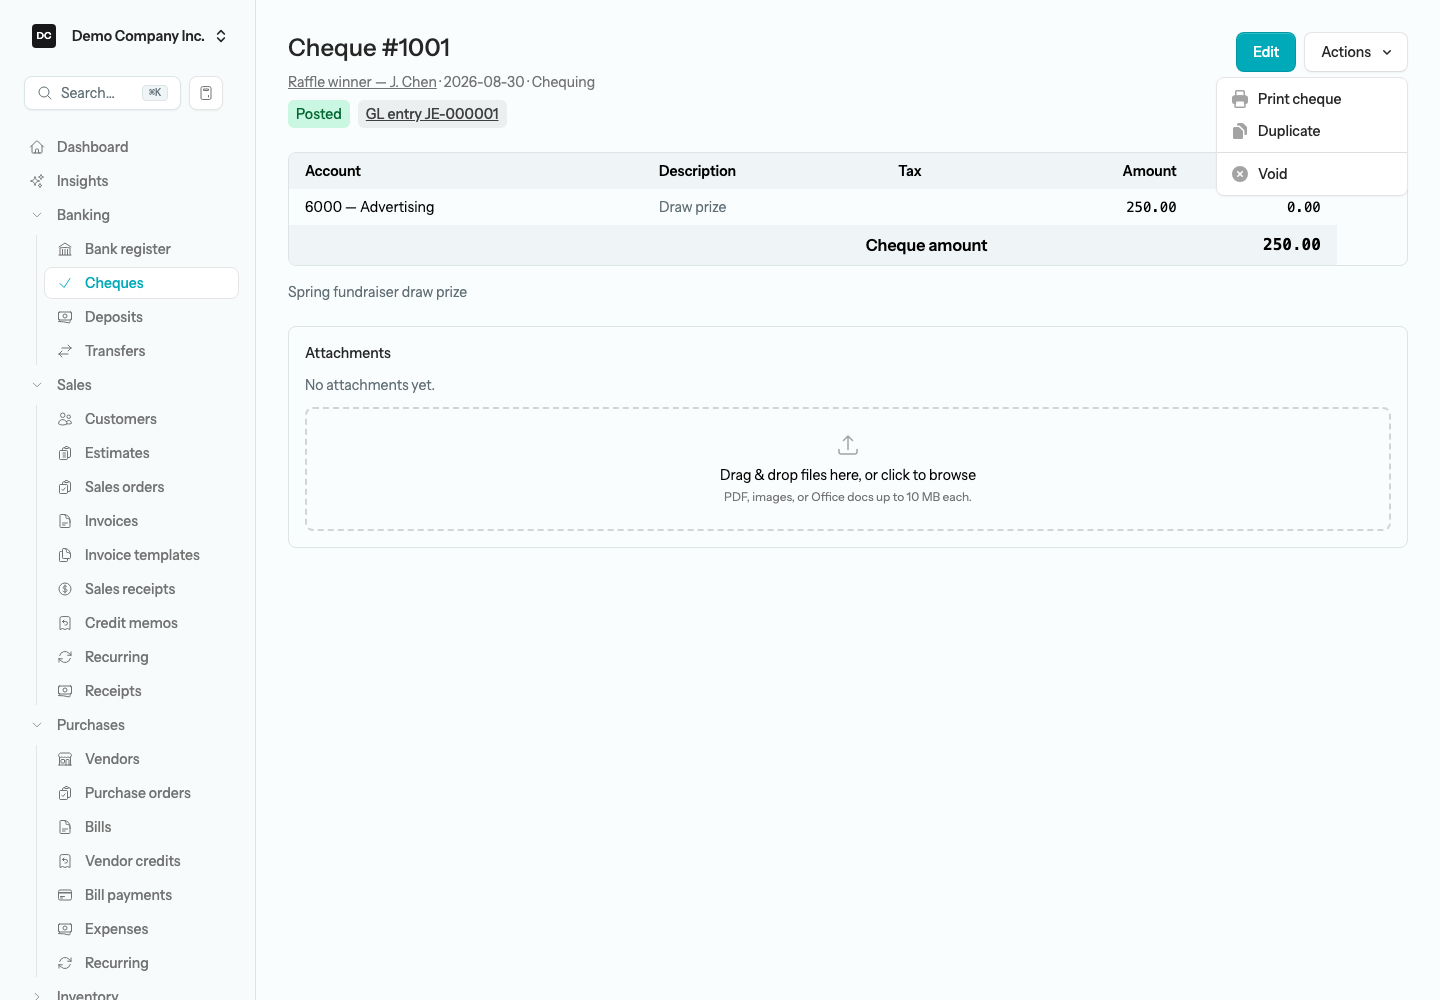This screenshot has width=1440, height=1000.
Task: Open the Raffle winner — J. Chen link
Action: click(x=362, y=82)
